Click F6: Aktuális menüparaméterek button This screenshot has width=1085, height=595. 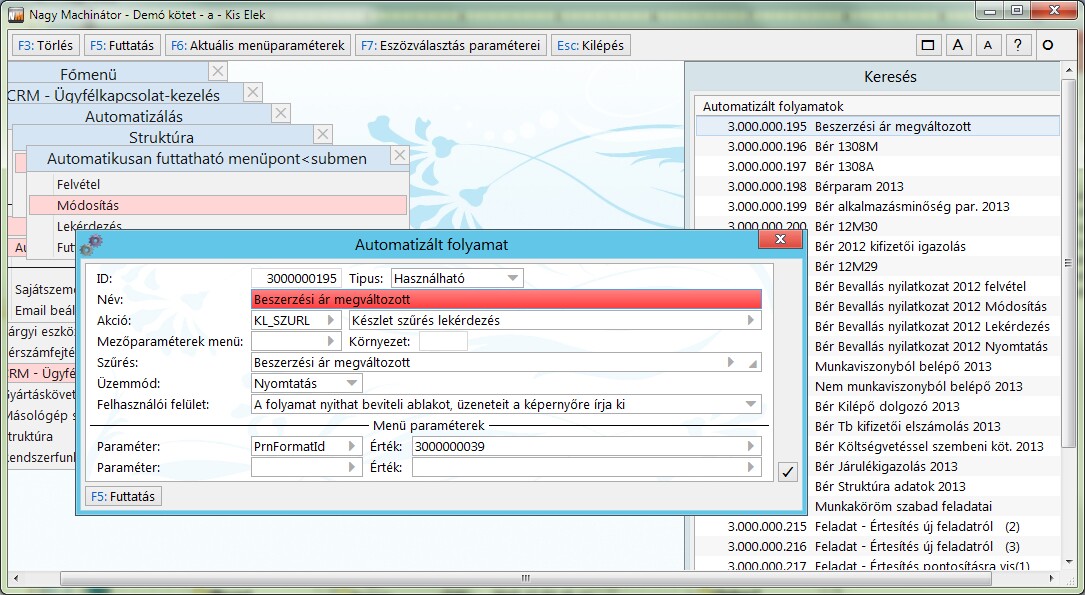click(x=258, y=45)
